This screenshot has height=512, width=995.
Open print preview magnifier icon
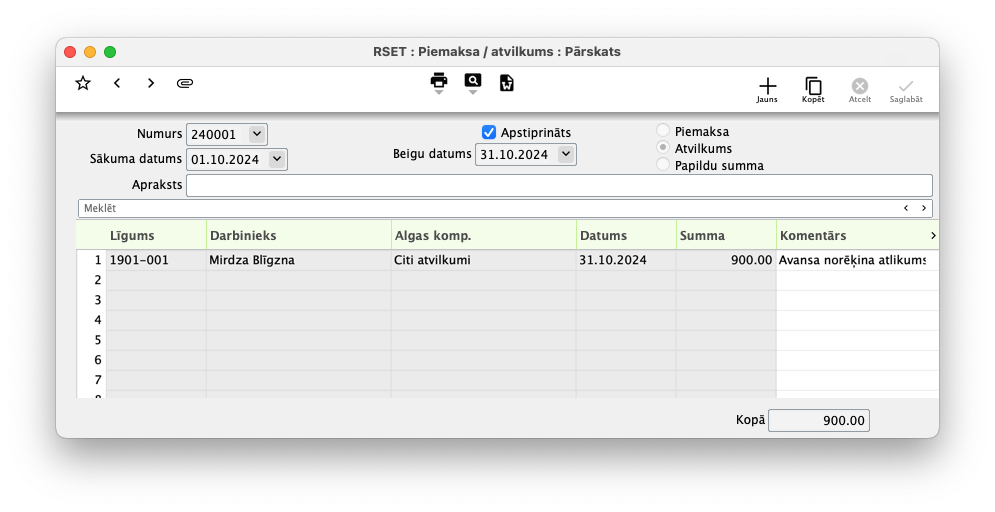tap(473, 81)
